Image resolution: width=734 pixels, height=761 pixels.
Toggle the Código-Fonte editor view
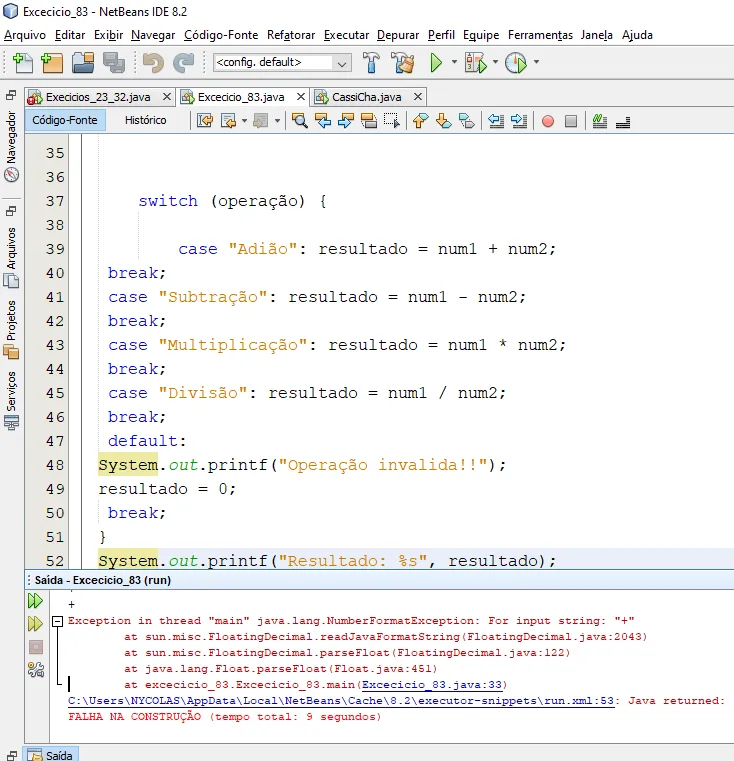pyautogui.click(x=65, y=120)
